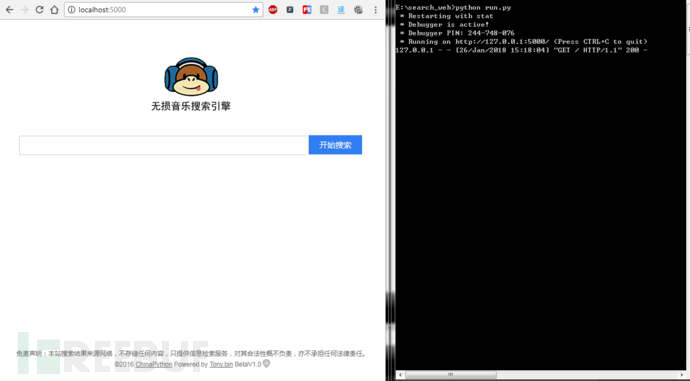Click the location pin icon after BetaV1.0
The height and width of the screenshot is (381, 690).
click(266, 364)
